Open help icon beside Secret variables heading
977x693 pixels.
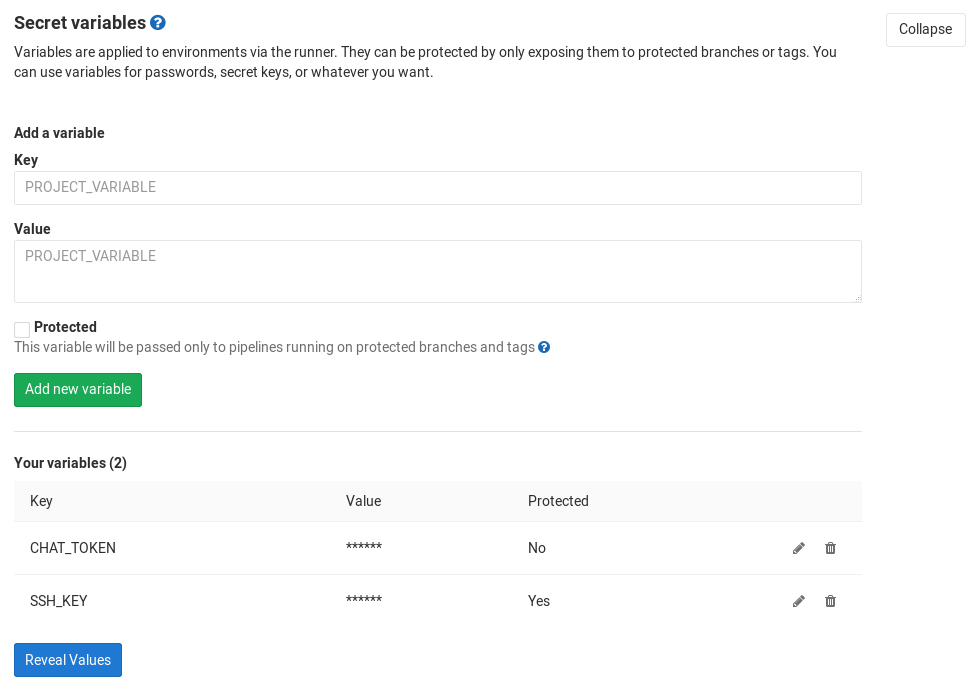click(x=158, y=22)
